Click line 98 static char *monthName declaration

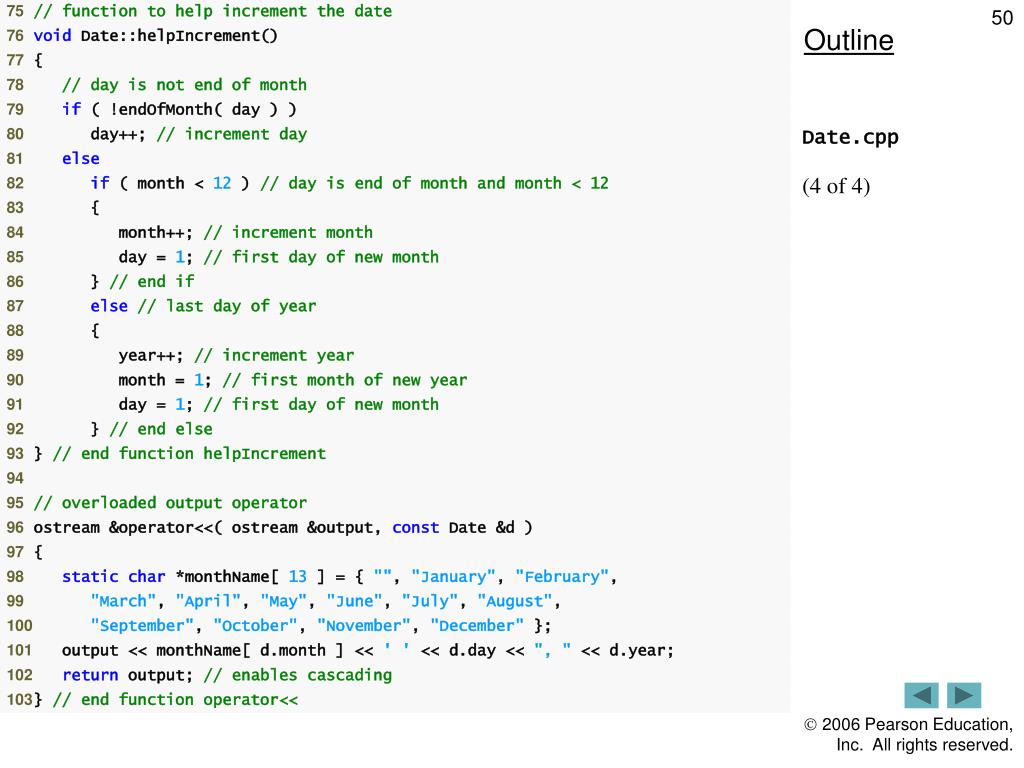(340, 577)
